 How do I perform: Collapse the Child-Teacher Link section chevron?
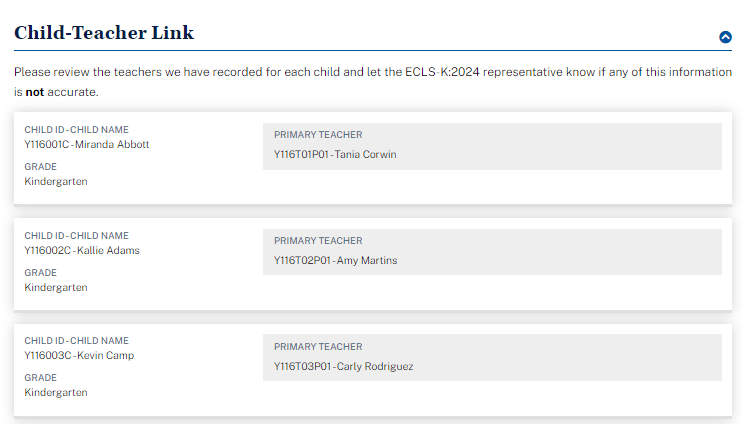[726, 37]
